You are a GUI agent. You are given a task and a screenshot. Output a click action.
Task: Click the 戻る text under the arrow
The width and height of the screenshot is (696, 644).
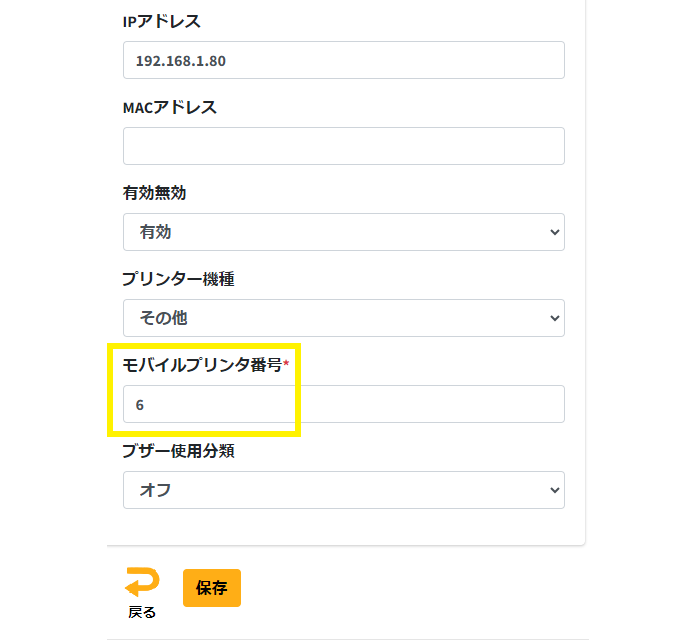[142, 612]
